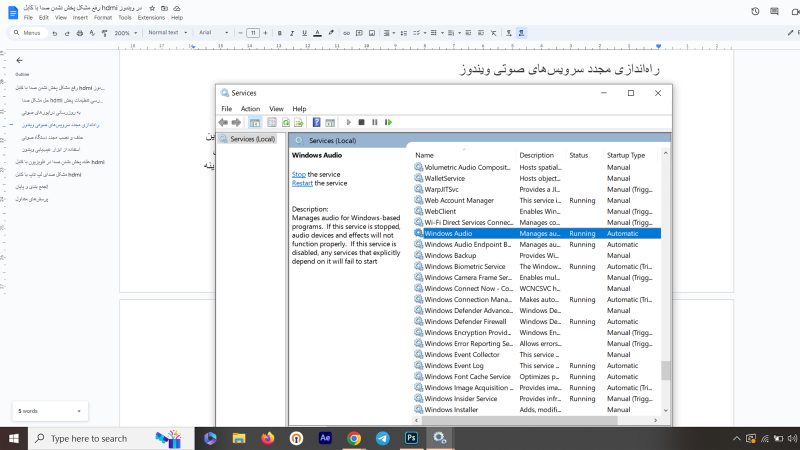Redo in Google Docs toolbar
Screen dimensions: 800x450
tap(67, 33)
